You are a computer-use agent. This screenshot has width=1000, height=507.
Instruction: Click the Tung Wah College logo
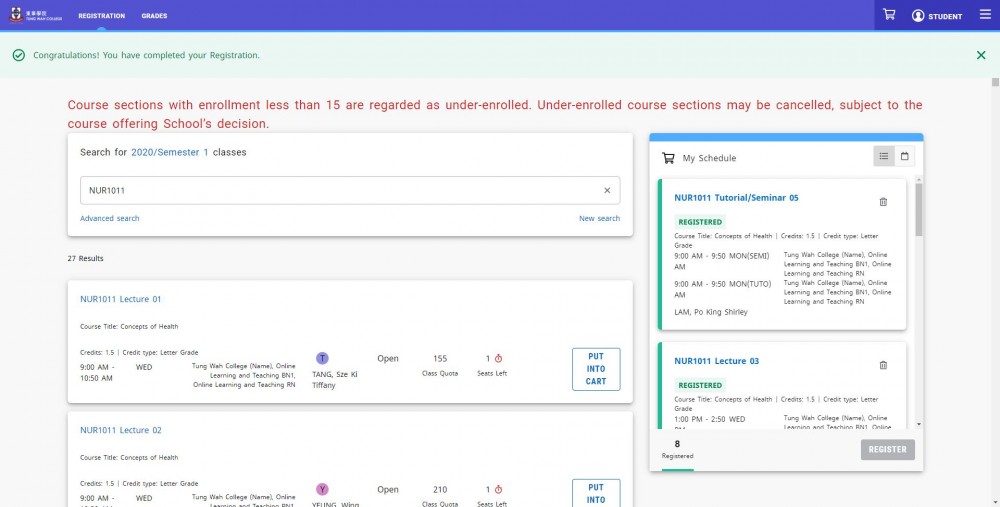tap(36, 15)
